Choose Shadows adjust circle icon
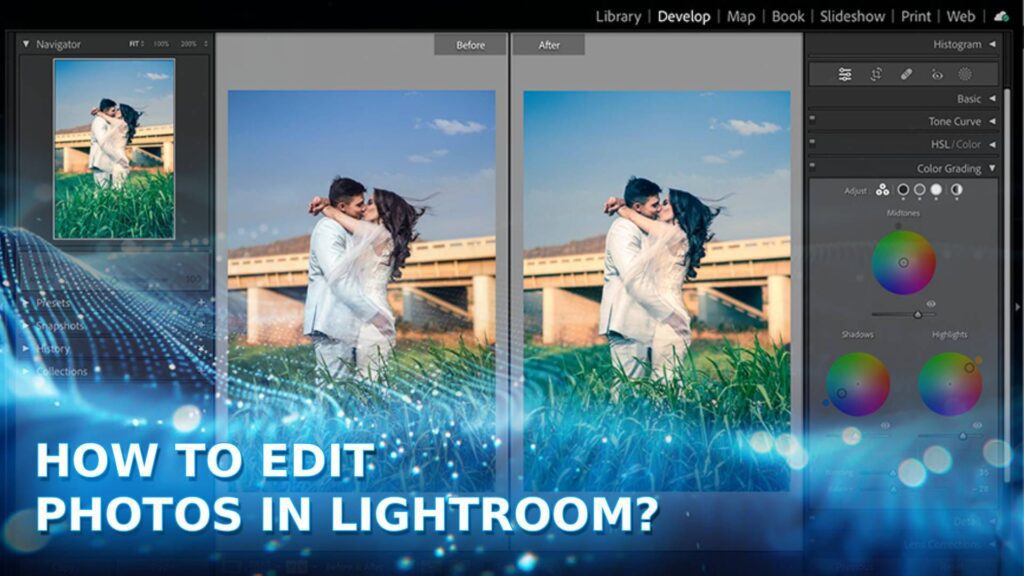Image resolution: width=1024 pixels, height=576 pixels. coord(903,190)
